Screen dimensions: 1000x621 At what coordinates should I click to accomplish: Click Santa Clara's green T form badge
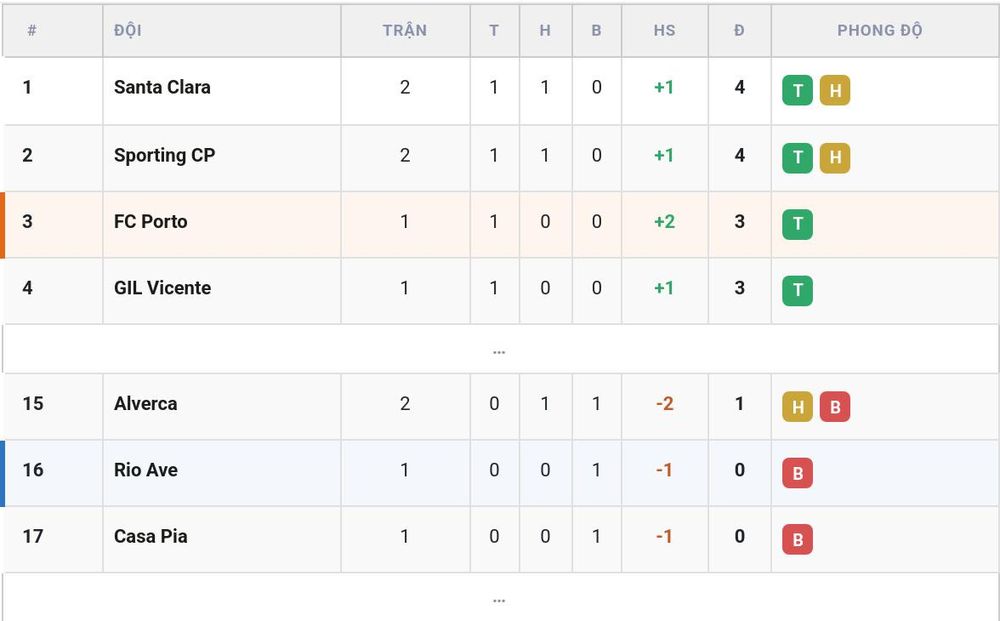point(797,90)
